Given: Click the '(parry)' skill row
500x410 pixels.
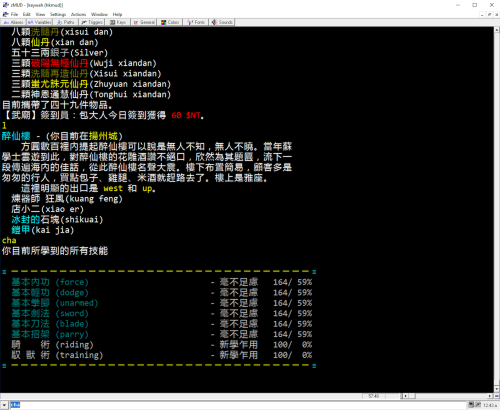Looking at the screenshot, I should pyautogui.click(x=162, y=334).
